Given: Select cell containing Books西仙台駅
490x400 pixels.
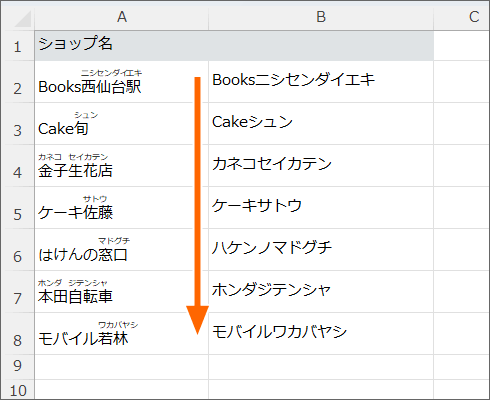Looking at the screenshot, I should pos(122,82).
